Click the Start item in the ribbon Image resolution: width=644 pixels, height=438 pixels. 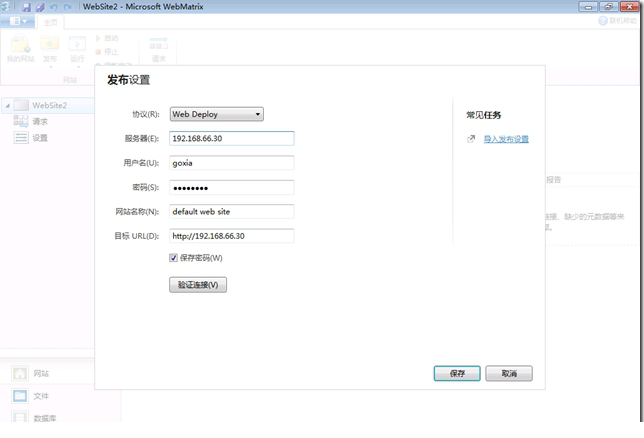coord(107,38)
